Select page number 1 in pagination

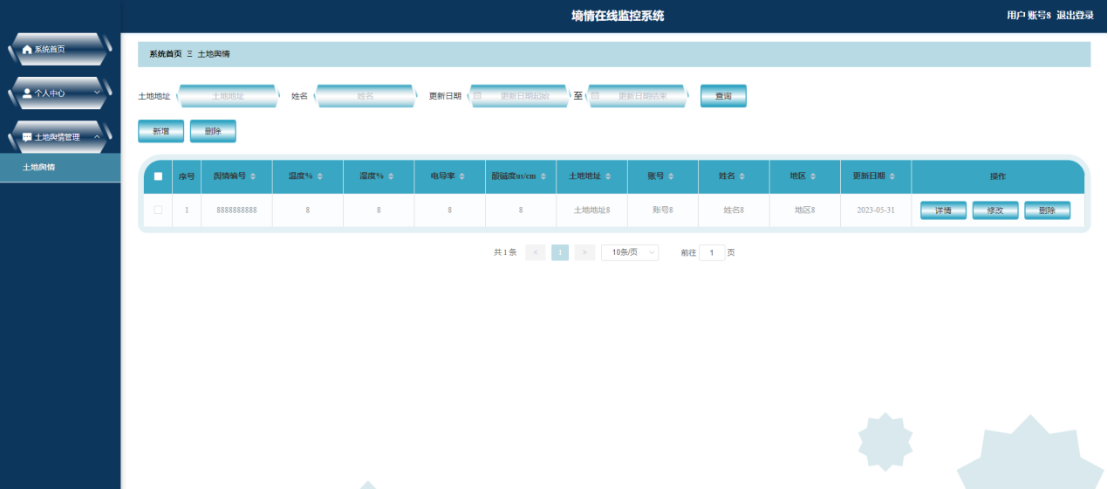560,252
